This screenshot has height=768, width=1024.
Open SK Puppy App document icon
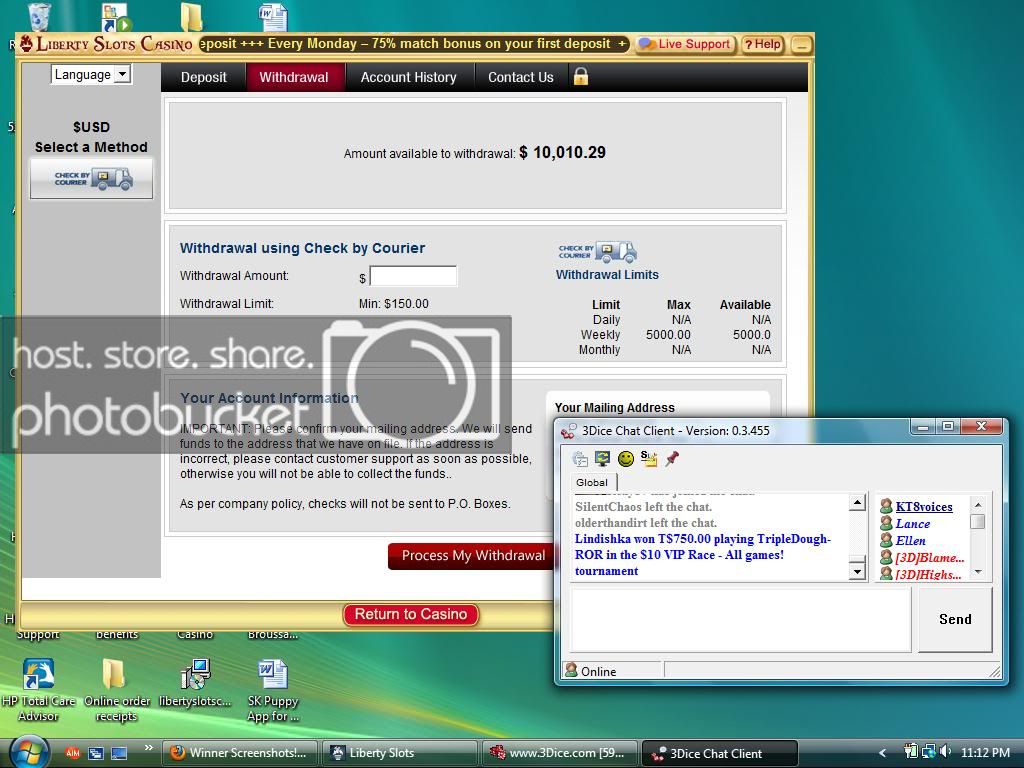[x=273, y=690]
